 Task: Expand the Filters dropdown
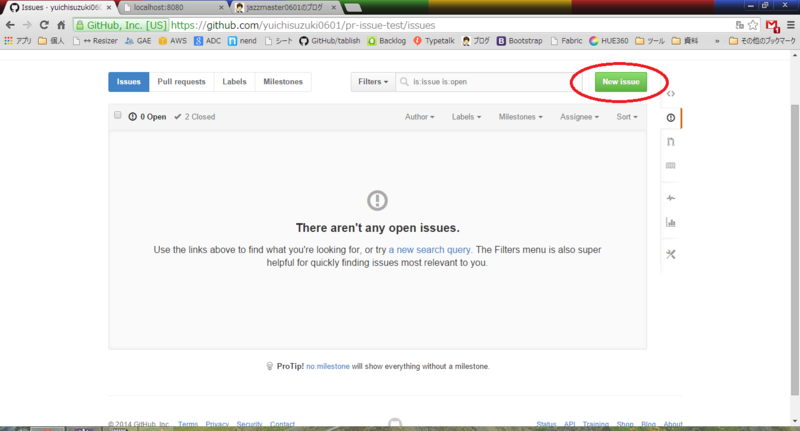[x=373, y=82]
